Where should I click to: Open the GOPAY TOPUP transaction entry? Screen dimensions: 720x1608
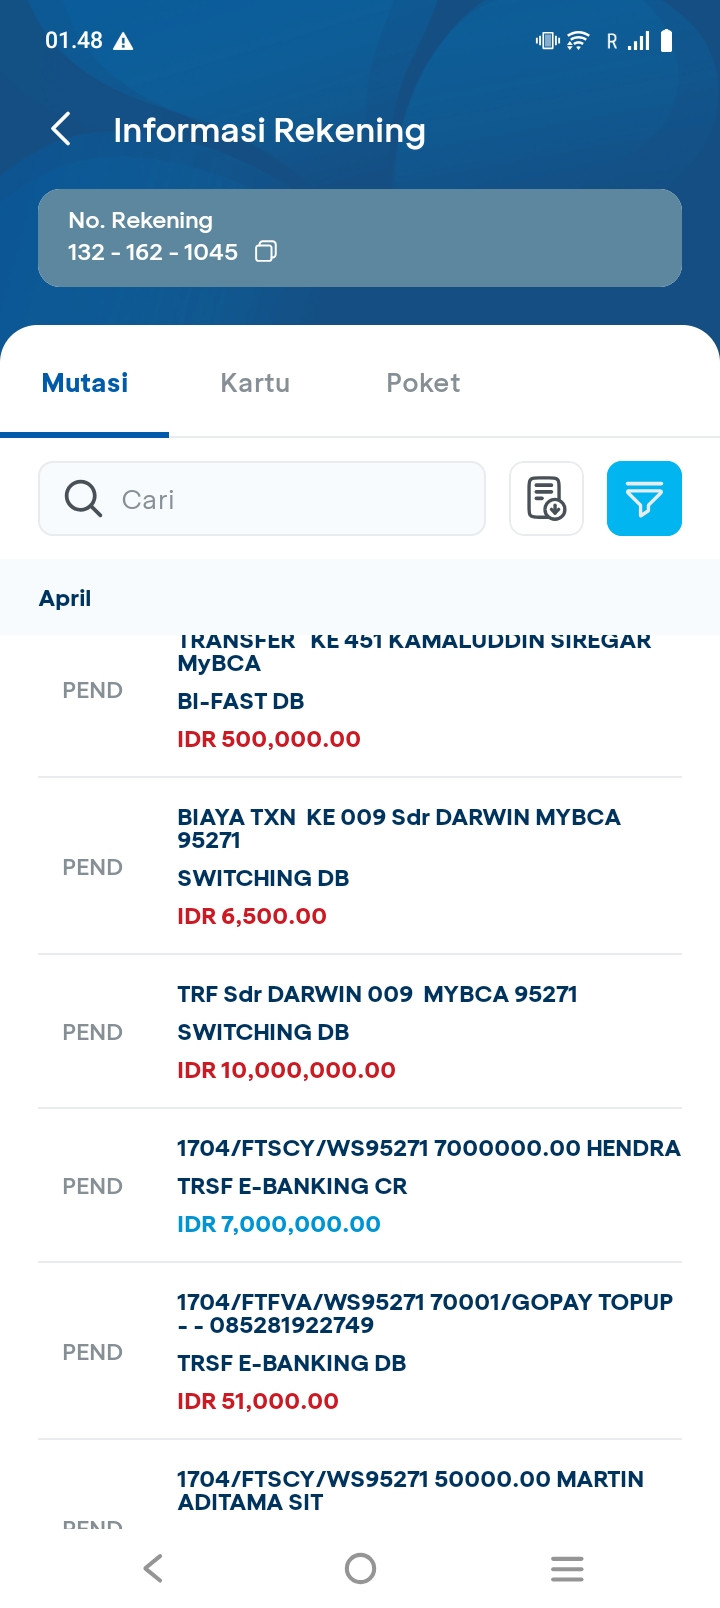pyautogui.click(x=360, y=1351)
